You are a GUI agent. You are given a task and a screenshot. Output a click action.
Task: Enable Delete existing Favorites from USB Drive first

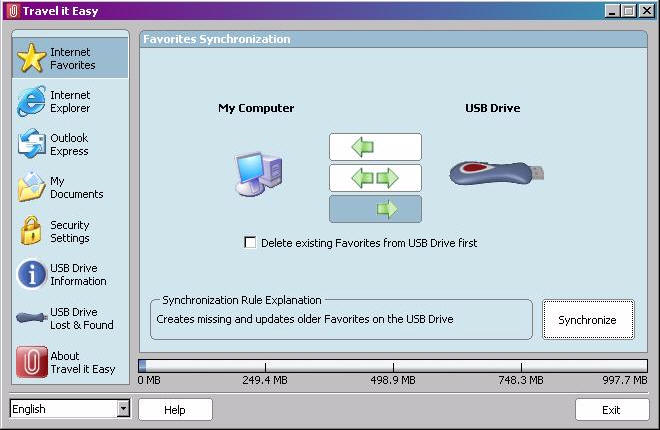pyautogui.click(x=250, y=243)
